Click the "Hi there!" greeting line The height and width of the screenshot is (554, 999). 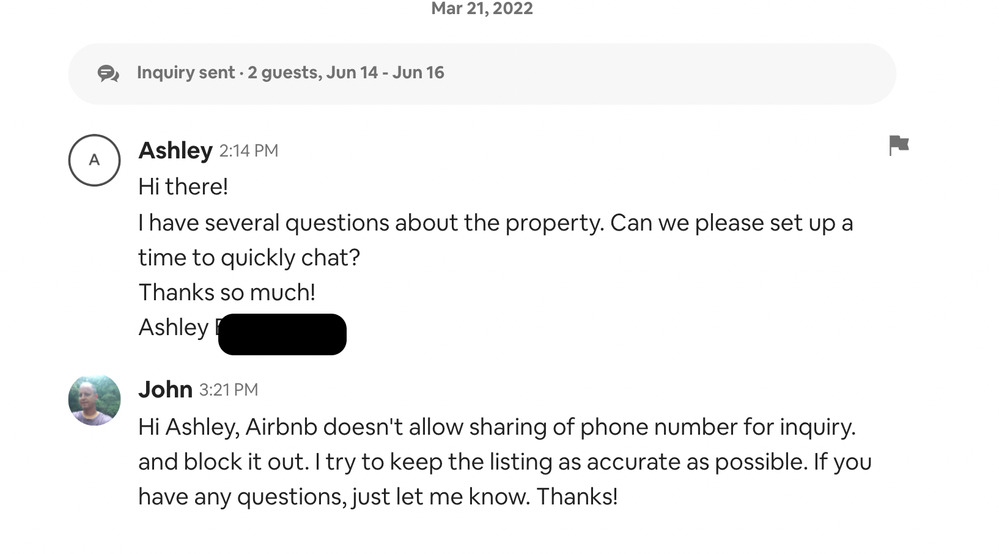[x=183, y=186]
